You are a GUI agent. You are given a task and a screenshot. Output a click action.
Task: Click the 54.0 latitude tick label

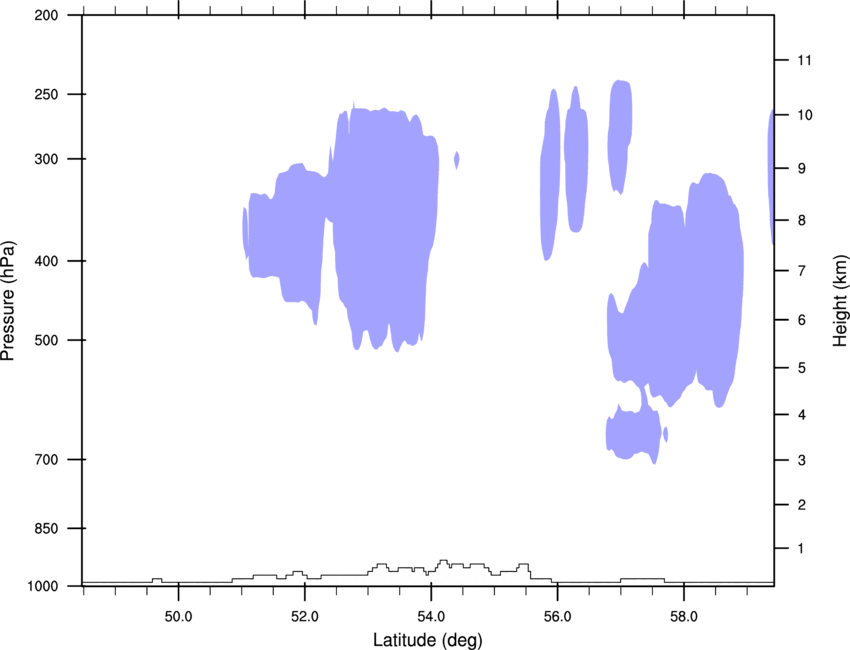[x=431, y=617]
